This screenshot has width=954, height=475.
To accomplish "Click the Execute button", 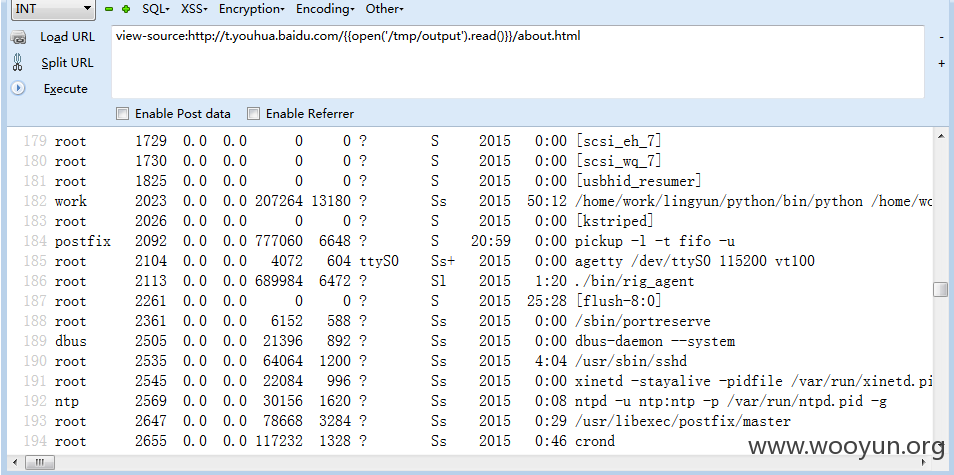I will [66, 89].
